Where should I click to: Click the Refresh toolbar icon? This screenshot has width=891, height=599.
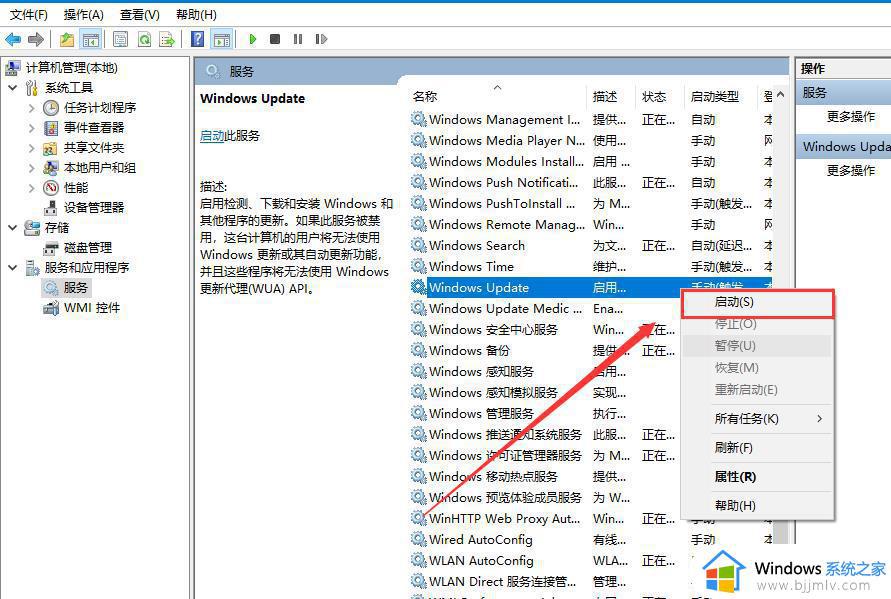click(144, 39)
